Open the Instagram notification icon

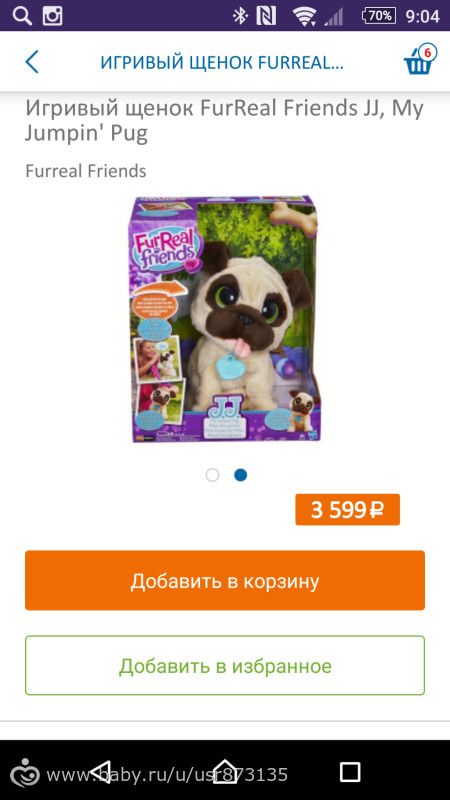[53, 16]
